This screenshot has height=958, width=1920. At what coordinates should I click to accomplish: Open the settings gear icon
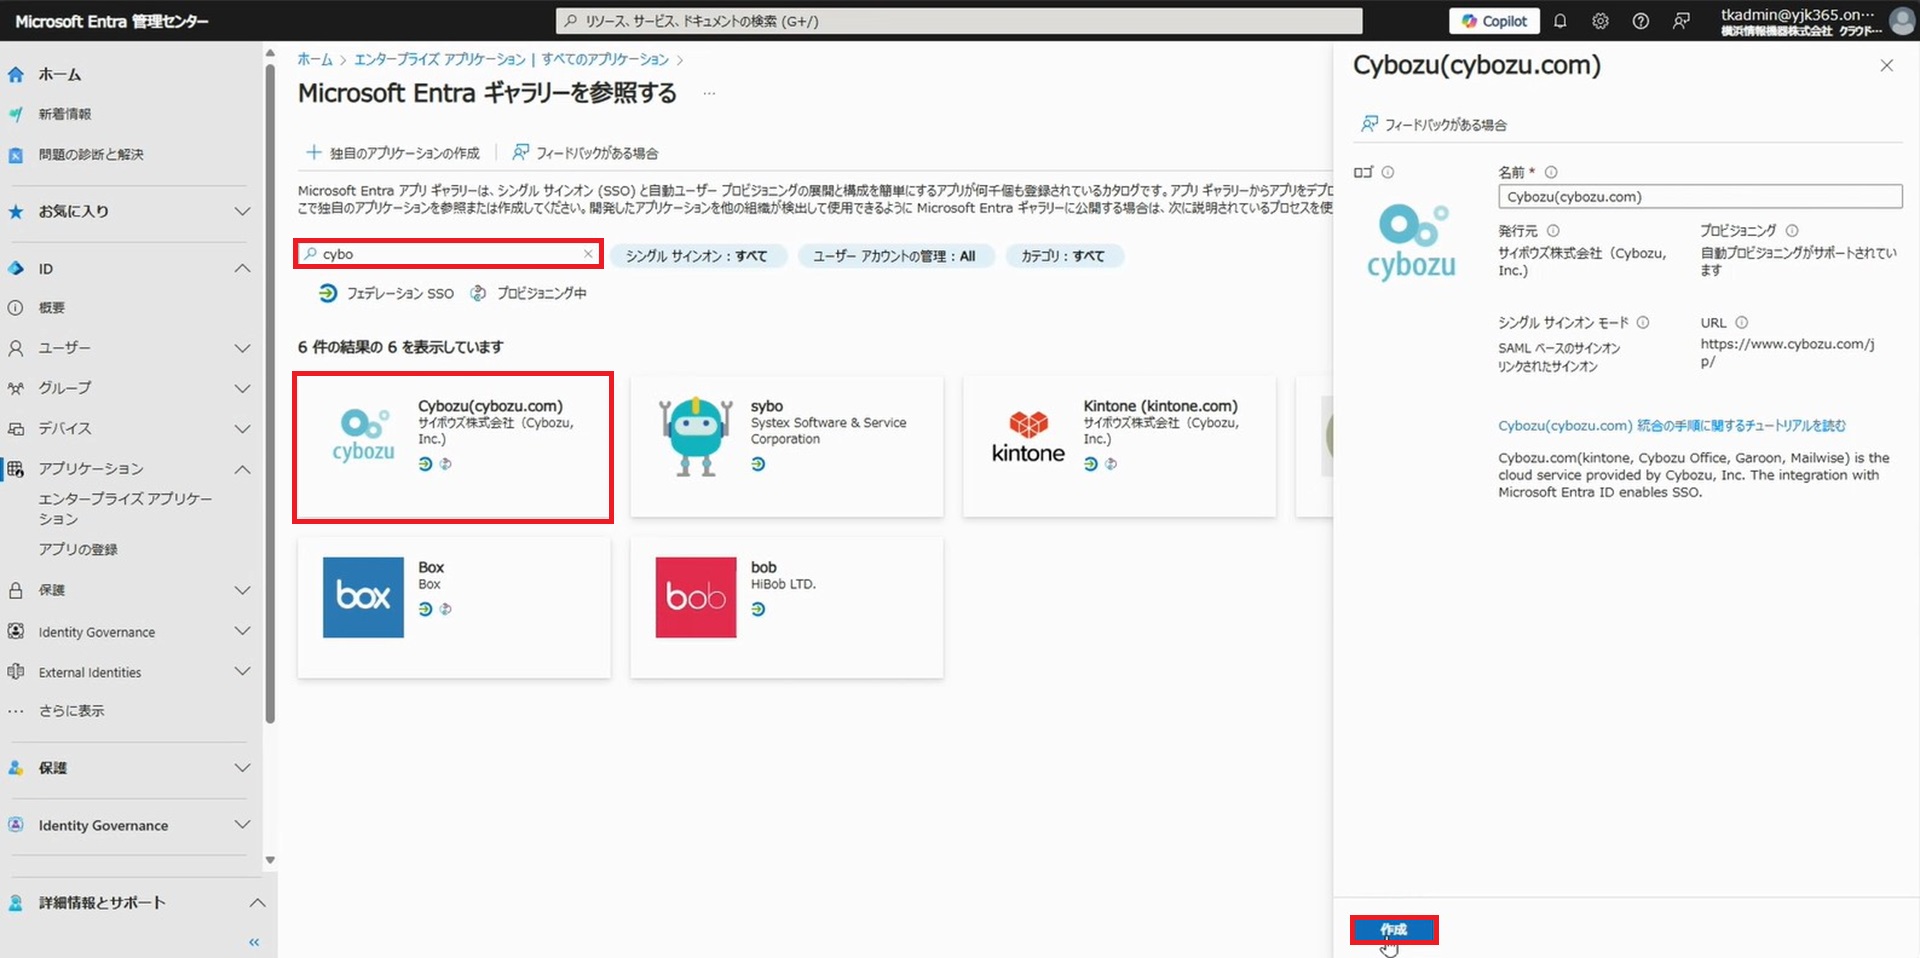[x=1600, y=21]
